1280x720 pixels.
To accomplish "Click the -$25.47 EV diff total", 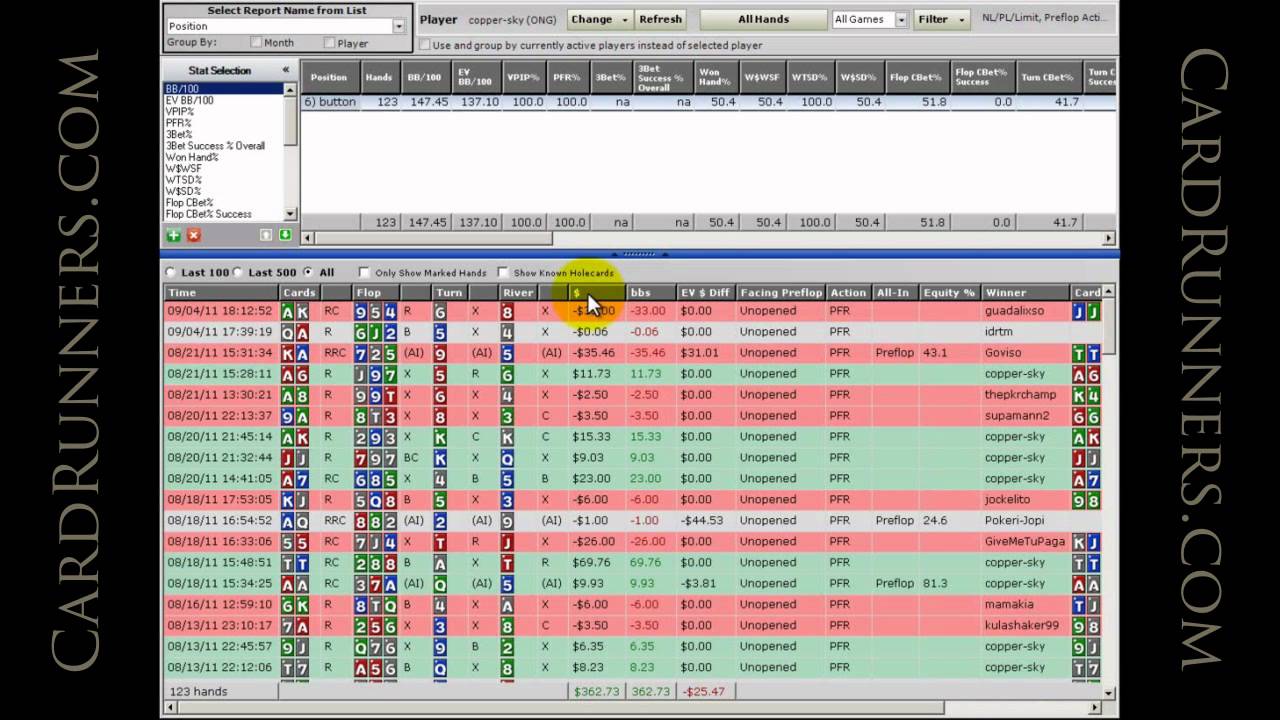I will pyautogui.click(x=704, y=692).
